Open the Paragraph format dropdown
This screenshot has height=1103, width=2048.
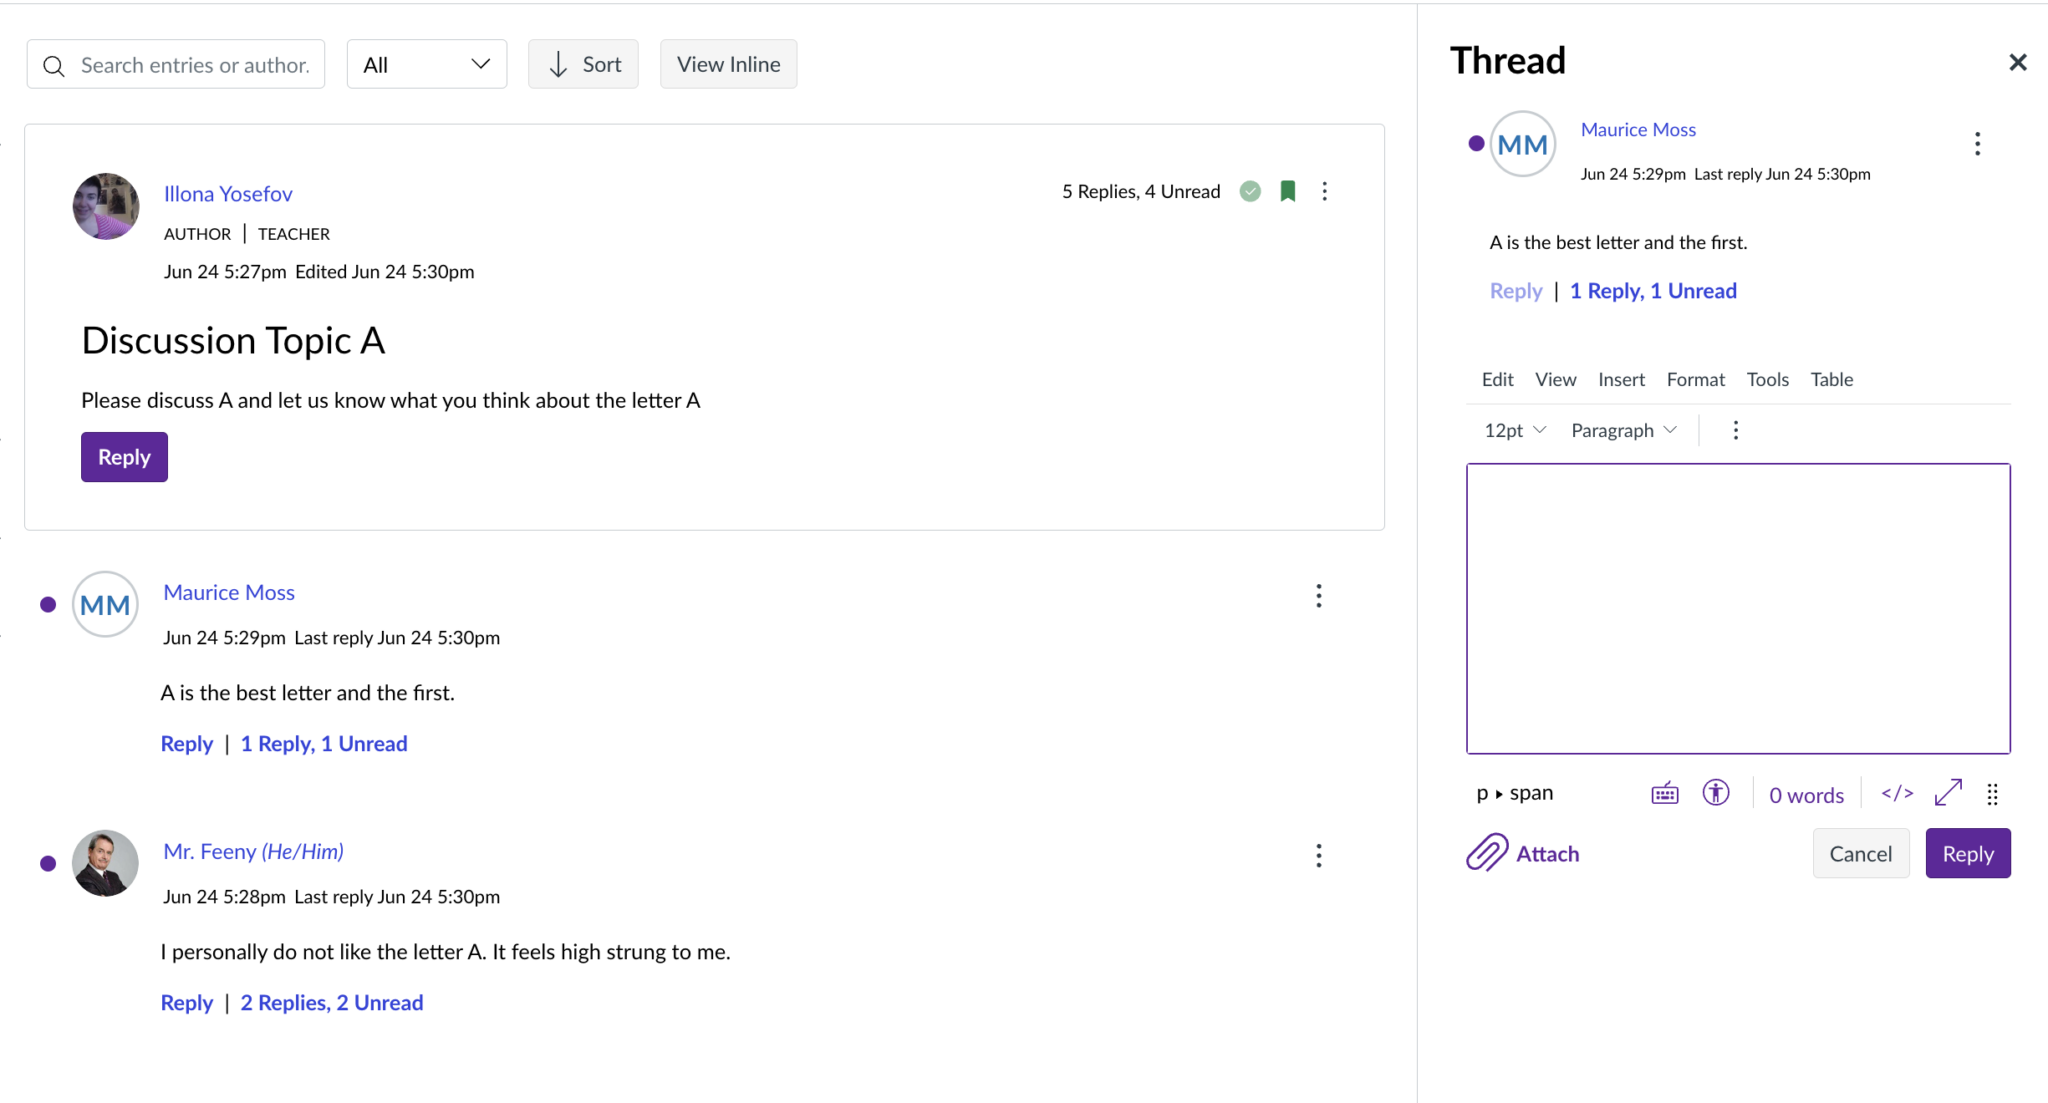point(1623,430)
